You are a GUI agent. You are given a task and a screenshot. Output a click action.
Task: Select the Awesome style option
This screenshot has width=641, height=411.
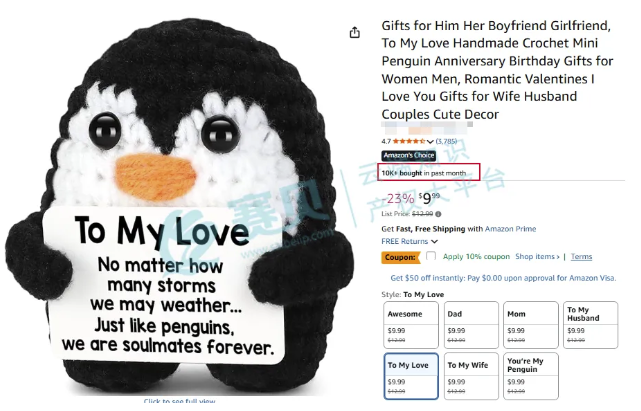tap(411, 325)
